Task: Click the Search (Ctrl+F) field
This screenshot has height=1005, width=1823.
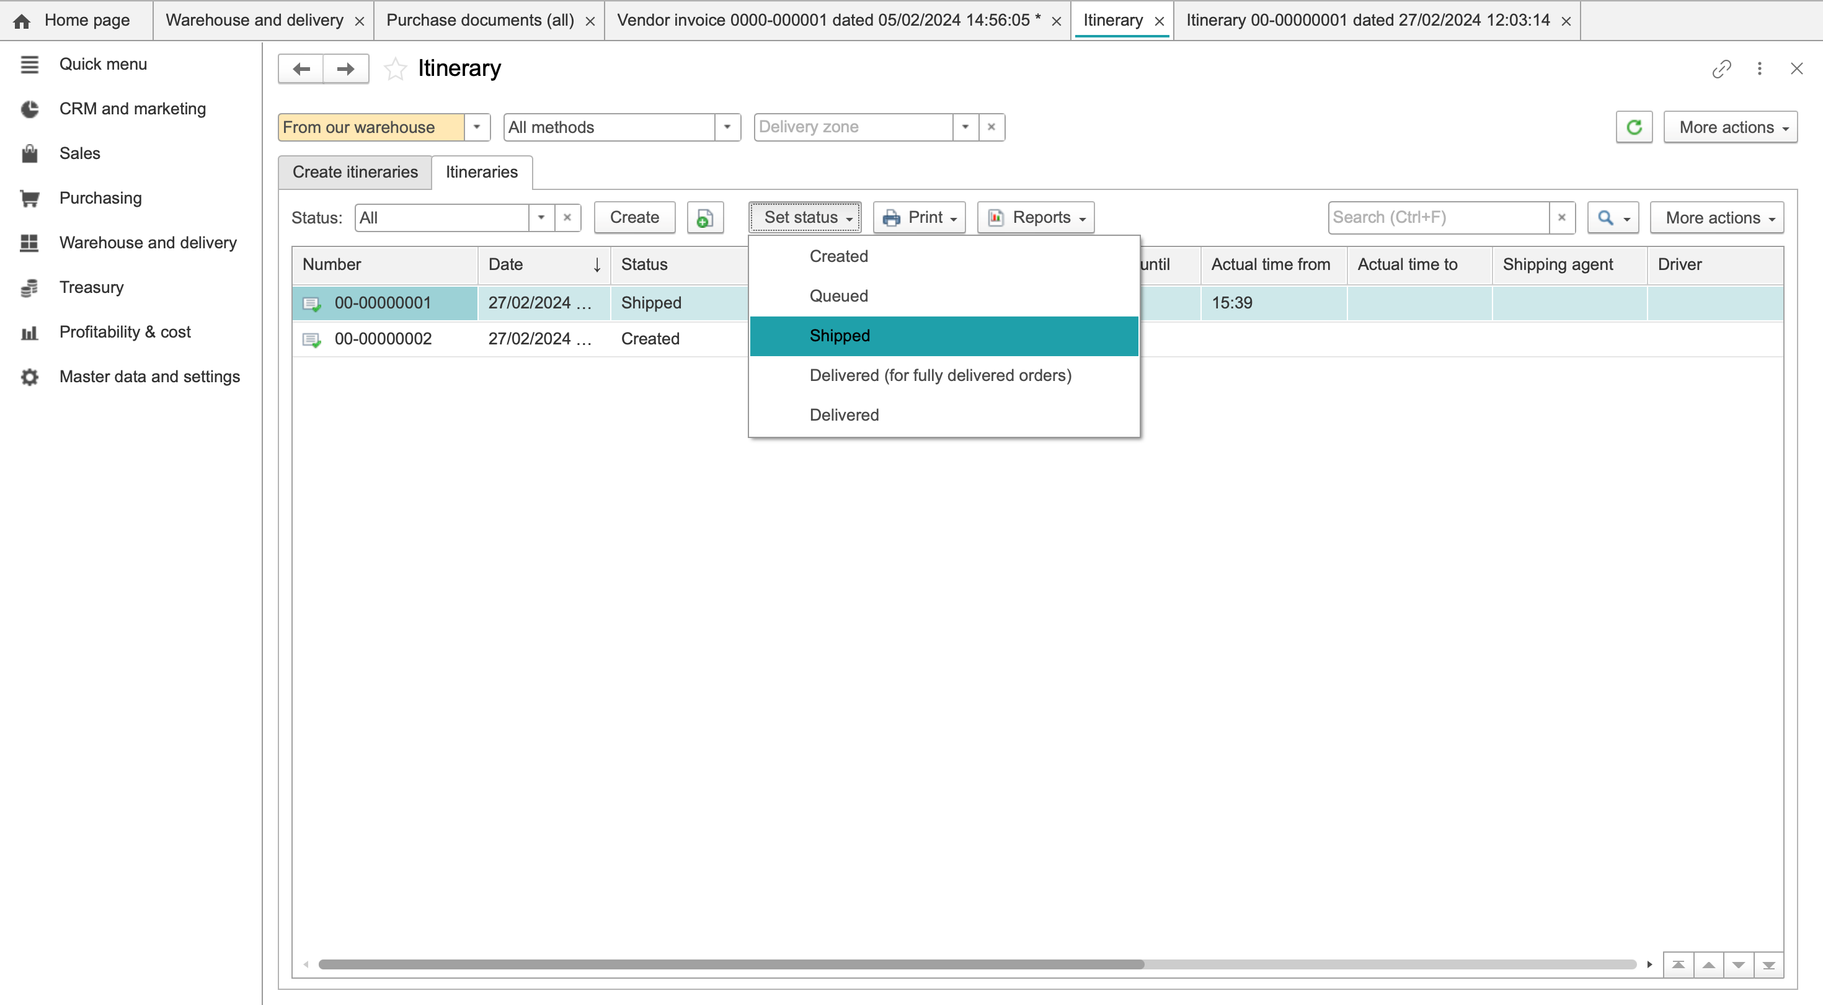Action: [x=1438, y=217]
